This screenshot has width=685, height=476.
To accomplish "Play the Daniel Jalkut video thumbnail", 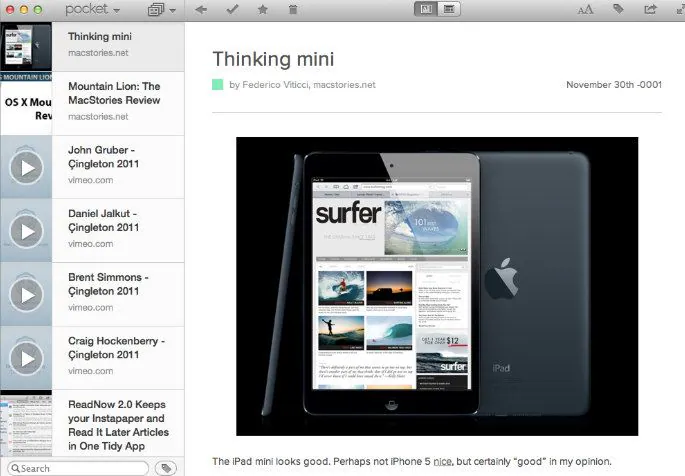I will pos(26,231).
